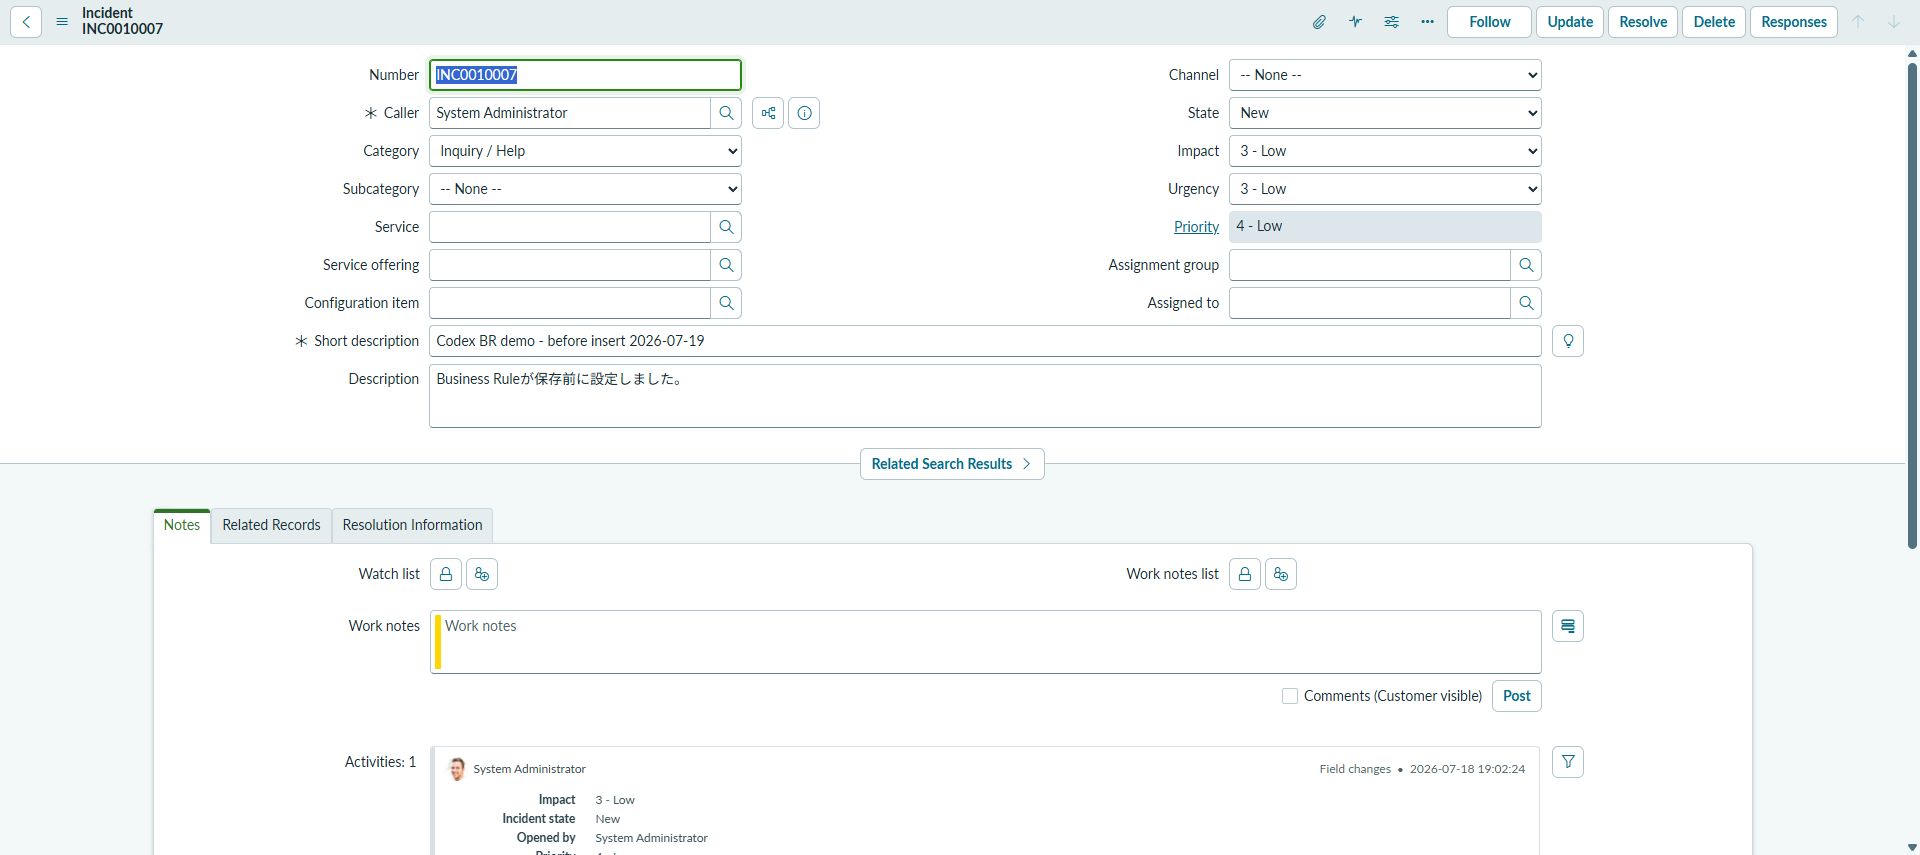
Task: Click the Responses button
Action: click(1794, 22)
